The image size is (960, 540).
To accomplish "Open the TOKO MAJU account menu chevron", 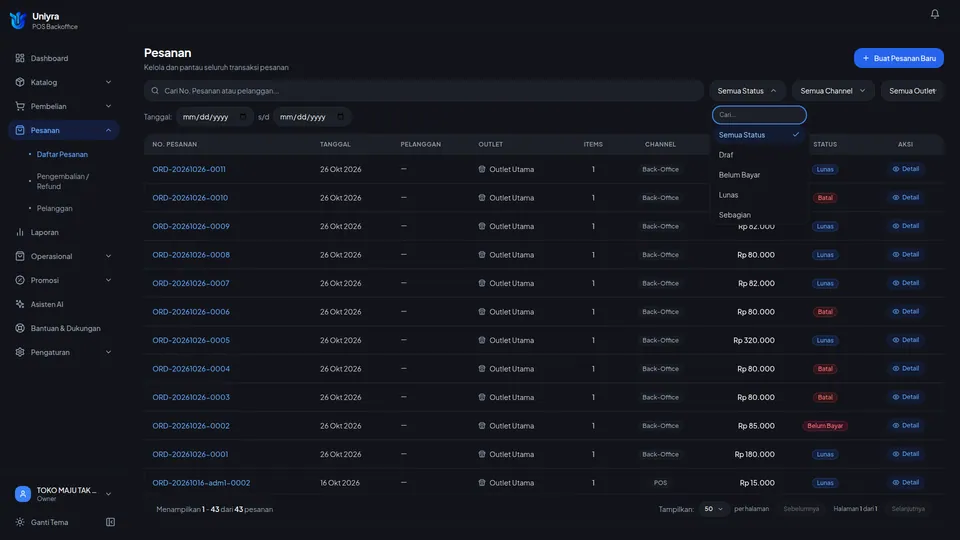I will pyautogui.click(x=108, y=494).
